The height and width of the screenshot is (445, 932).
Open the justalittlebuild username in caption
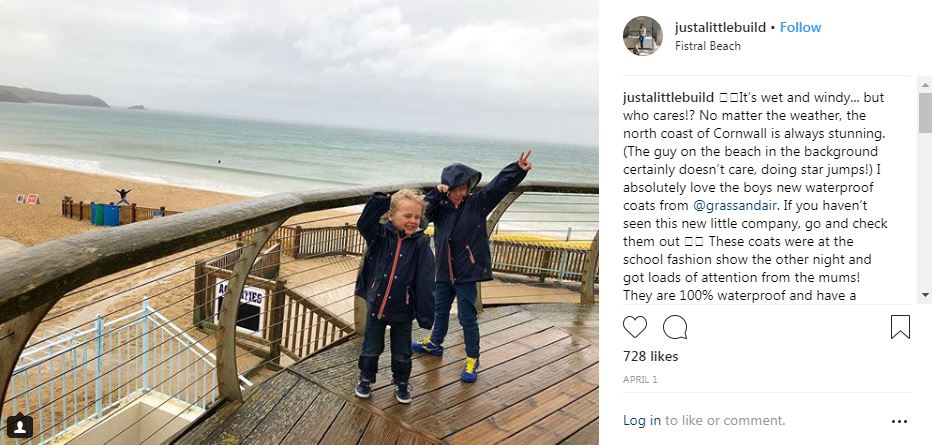[x=667, y=97]
